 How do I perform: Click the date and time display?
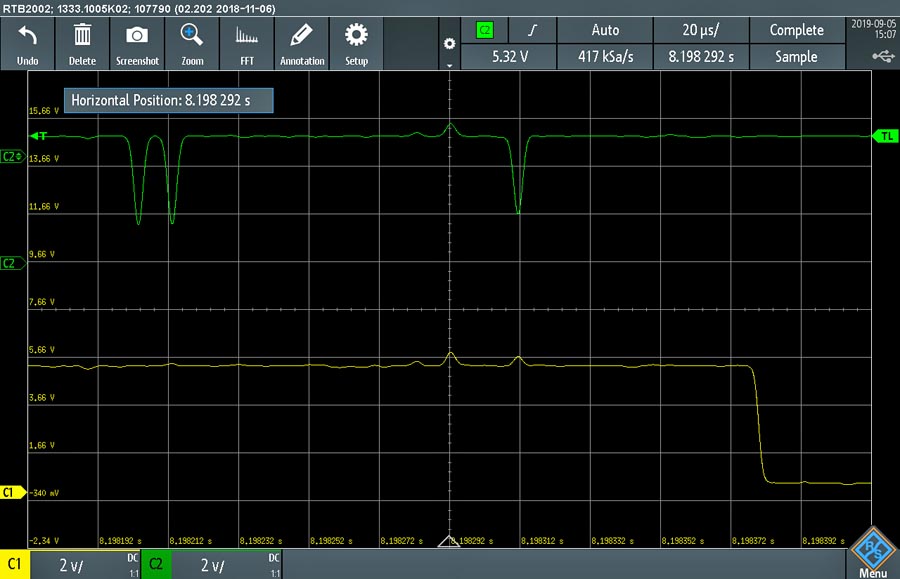pyautogui.click(x=873, y=29)
